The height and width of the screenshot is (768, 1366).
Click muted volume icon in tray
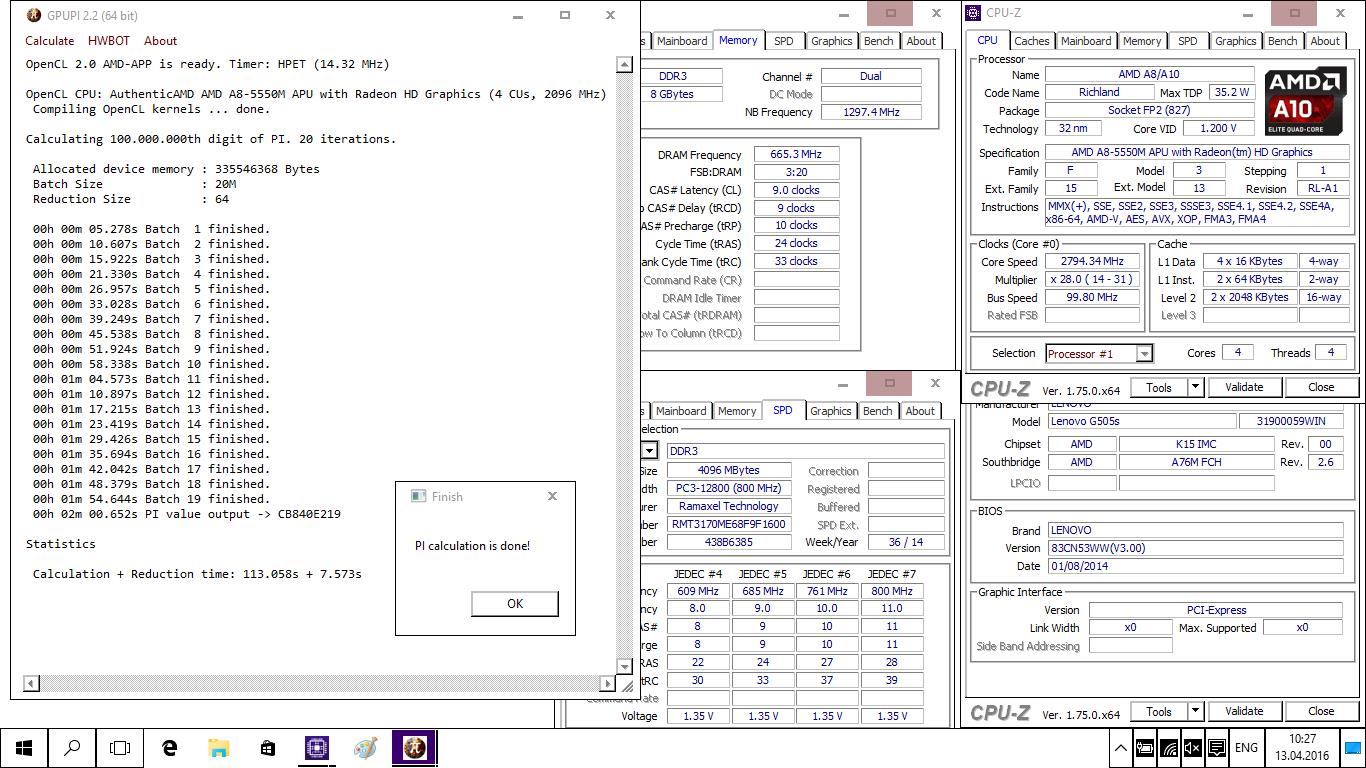click(1192, 747)
